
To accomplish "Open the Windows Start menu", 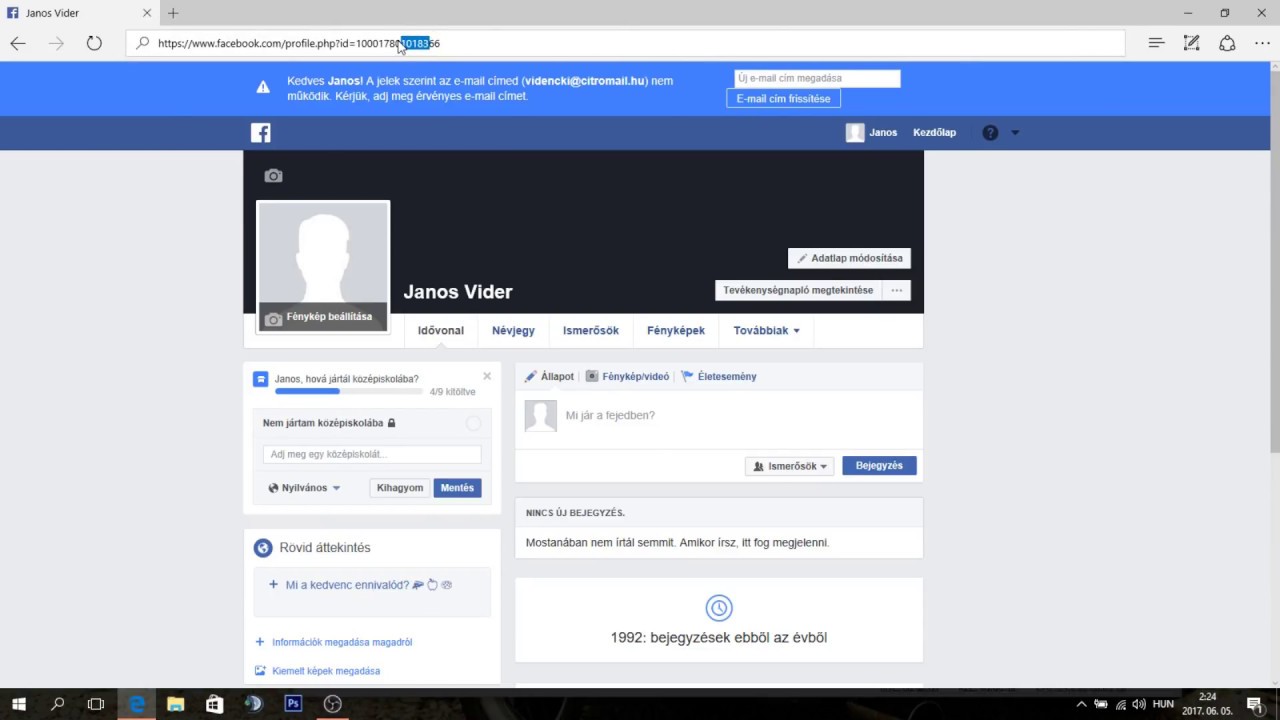I will point(18,704).
